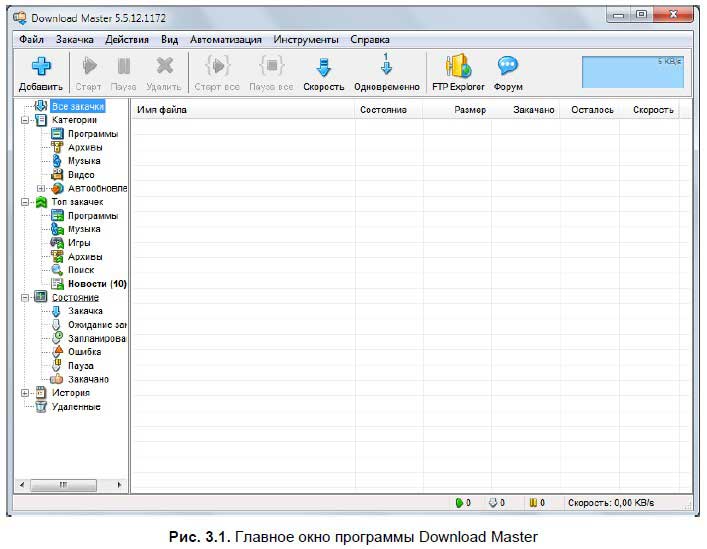Sort by the Имя файла column header
This screenshot has width=707, height=549.
tap(162, 110)
